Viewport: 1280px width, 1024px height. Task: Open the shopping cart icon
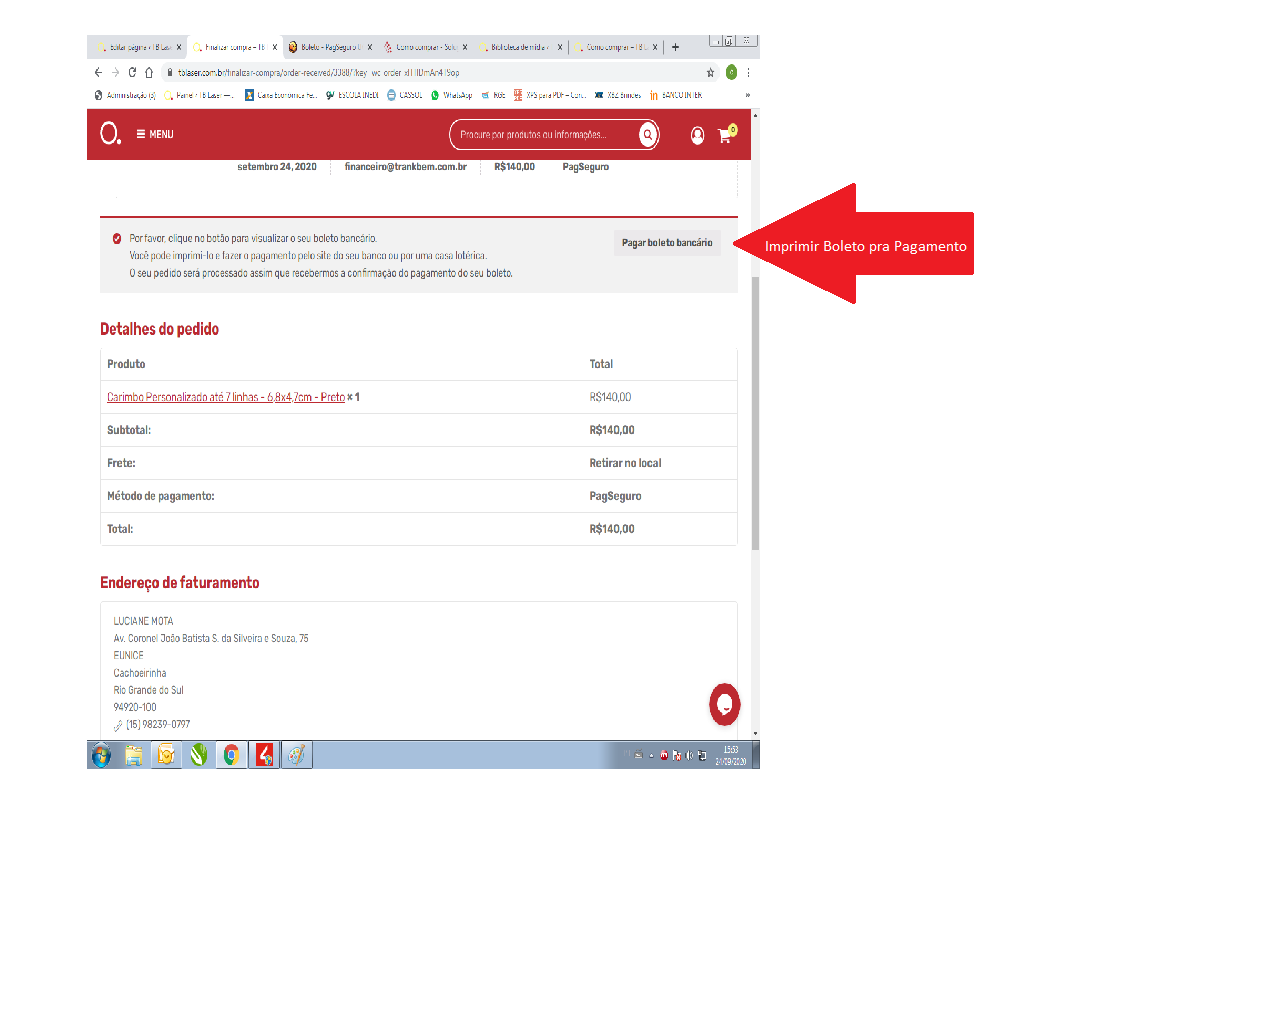725,135
